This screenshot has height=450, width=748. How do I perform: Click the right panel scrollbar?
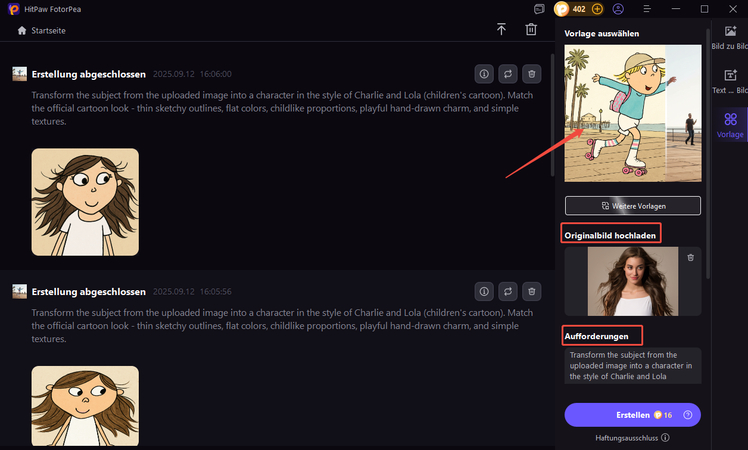708,153
